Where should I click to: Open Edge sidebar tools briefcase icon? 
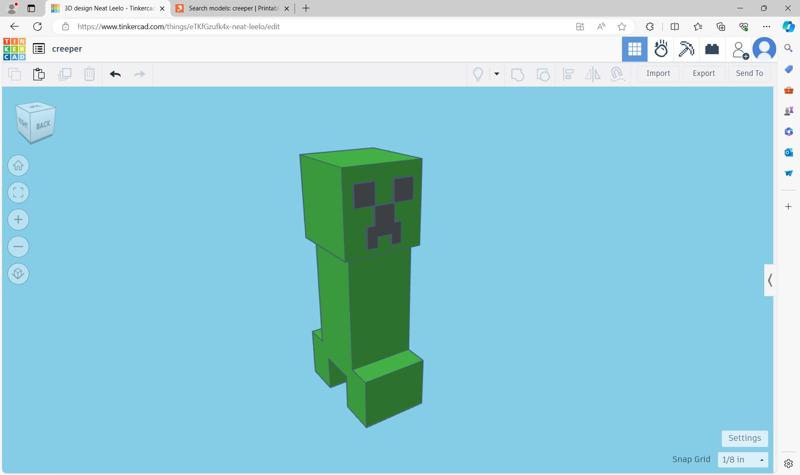pyautogui.click(x=788, y=90)
